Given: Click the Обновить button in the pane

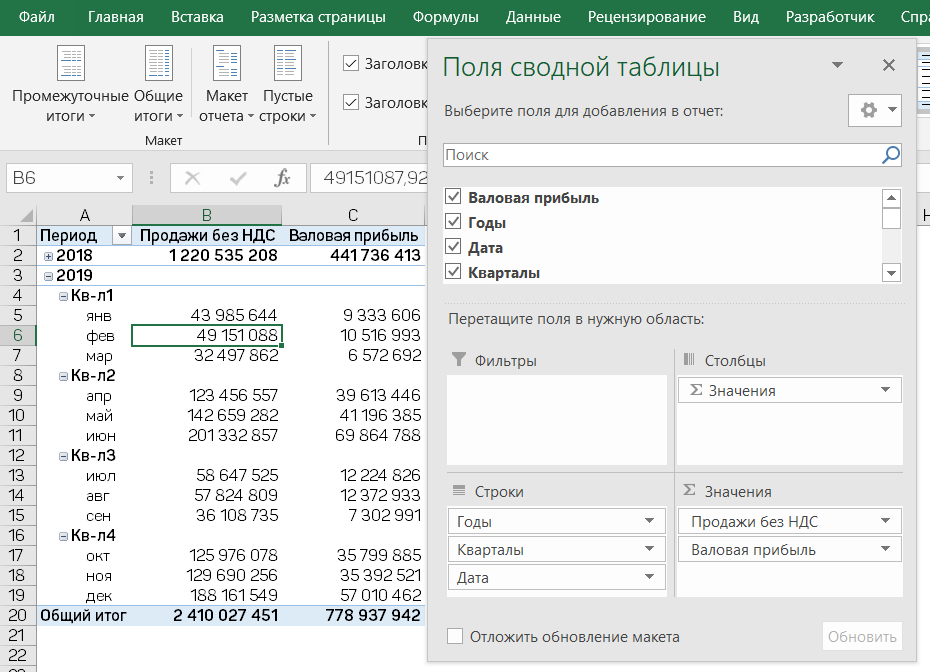Looking at the screenshot, I should click(x=862, y=636).
